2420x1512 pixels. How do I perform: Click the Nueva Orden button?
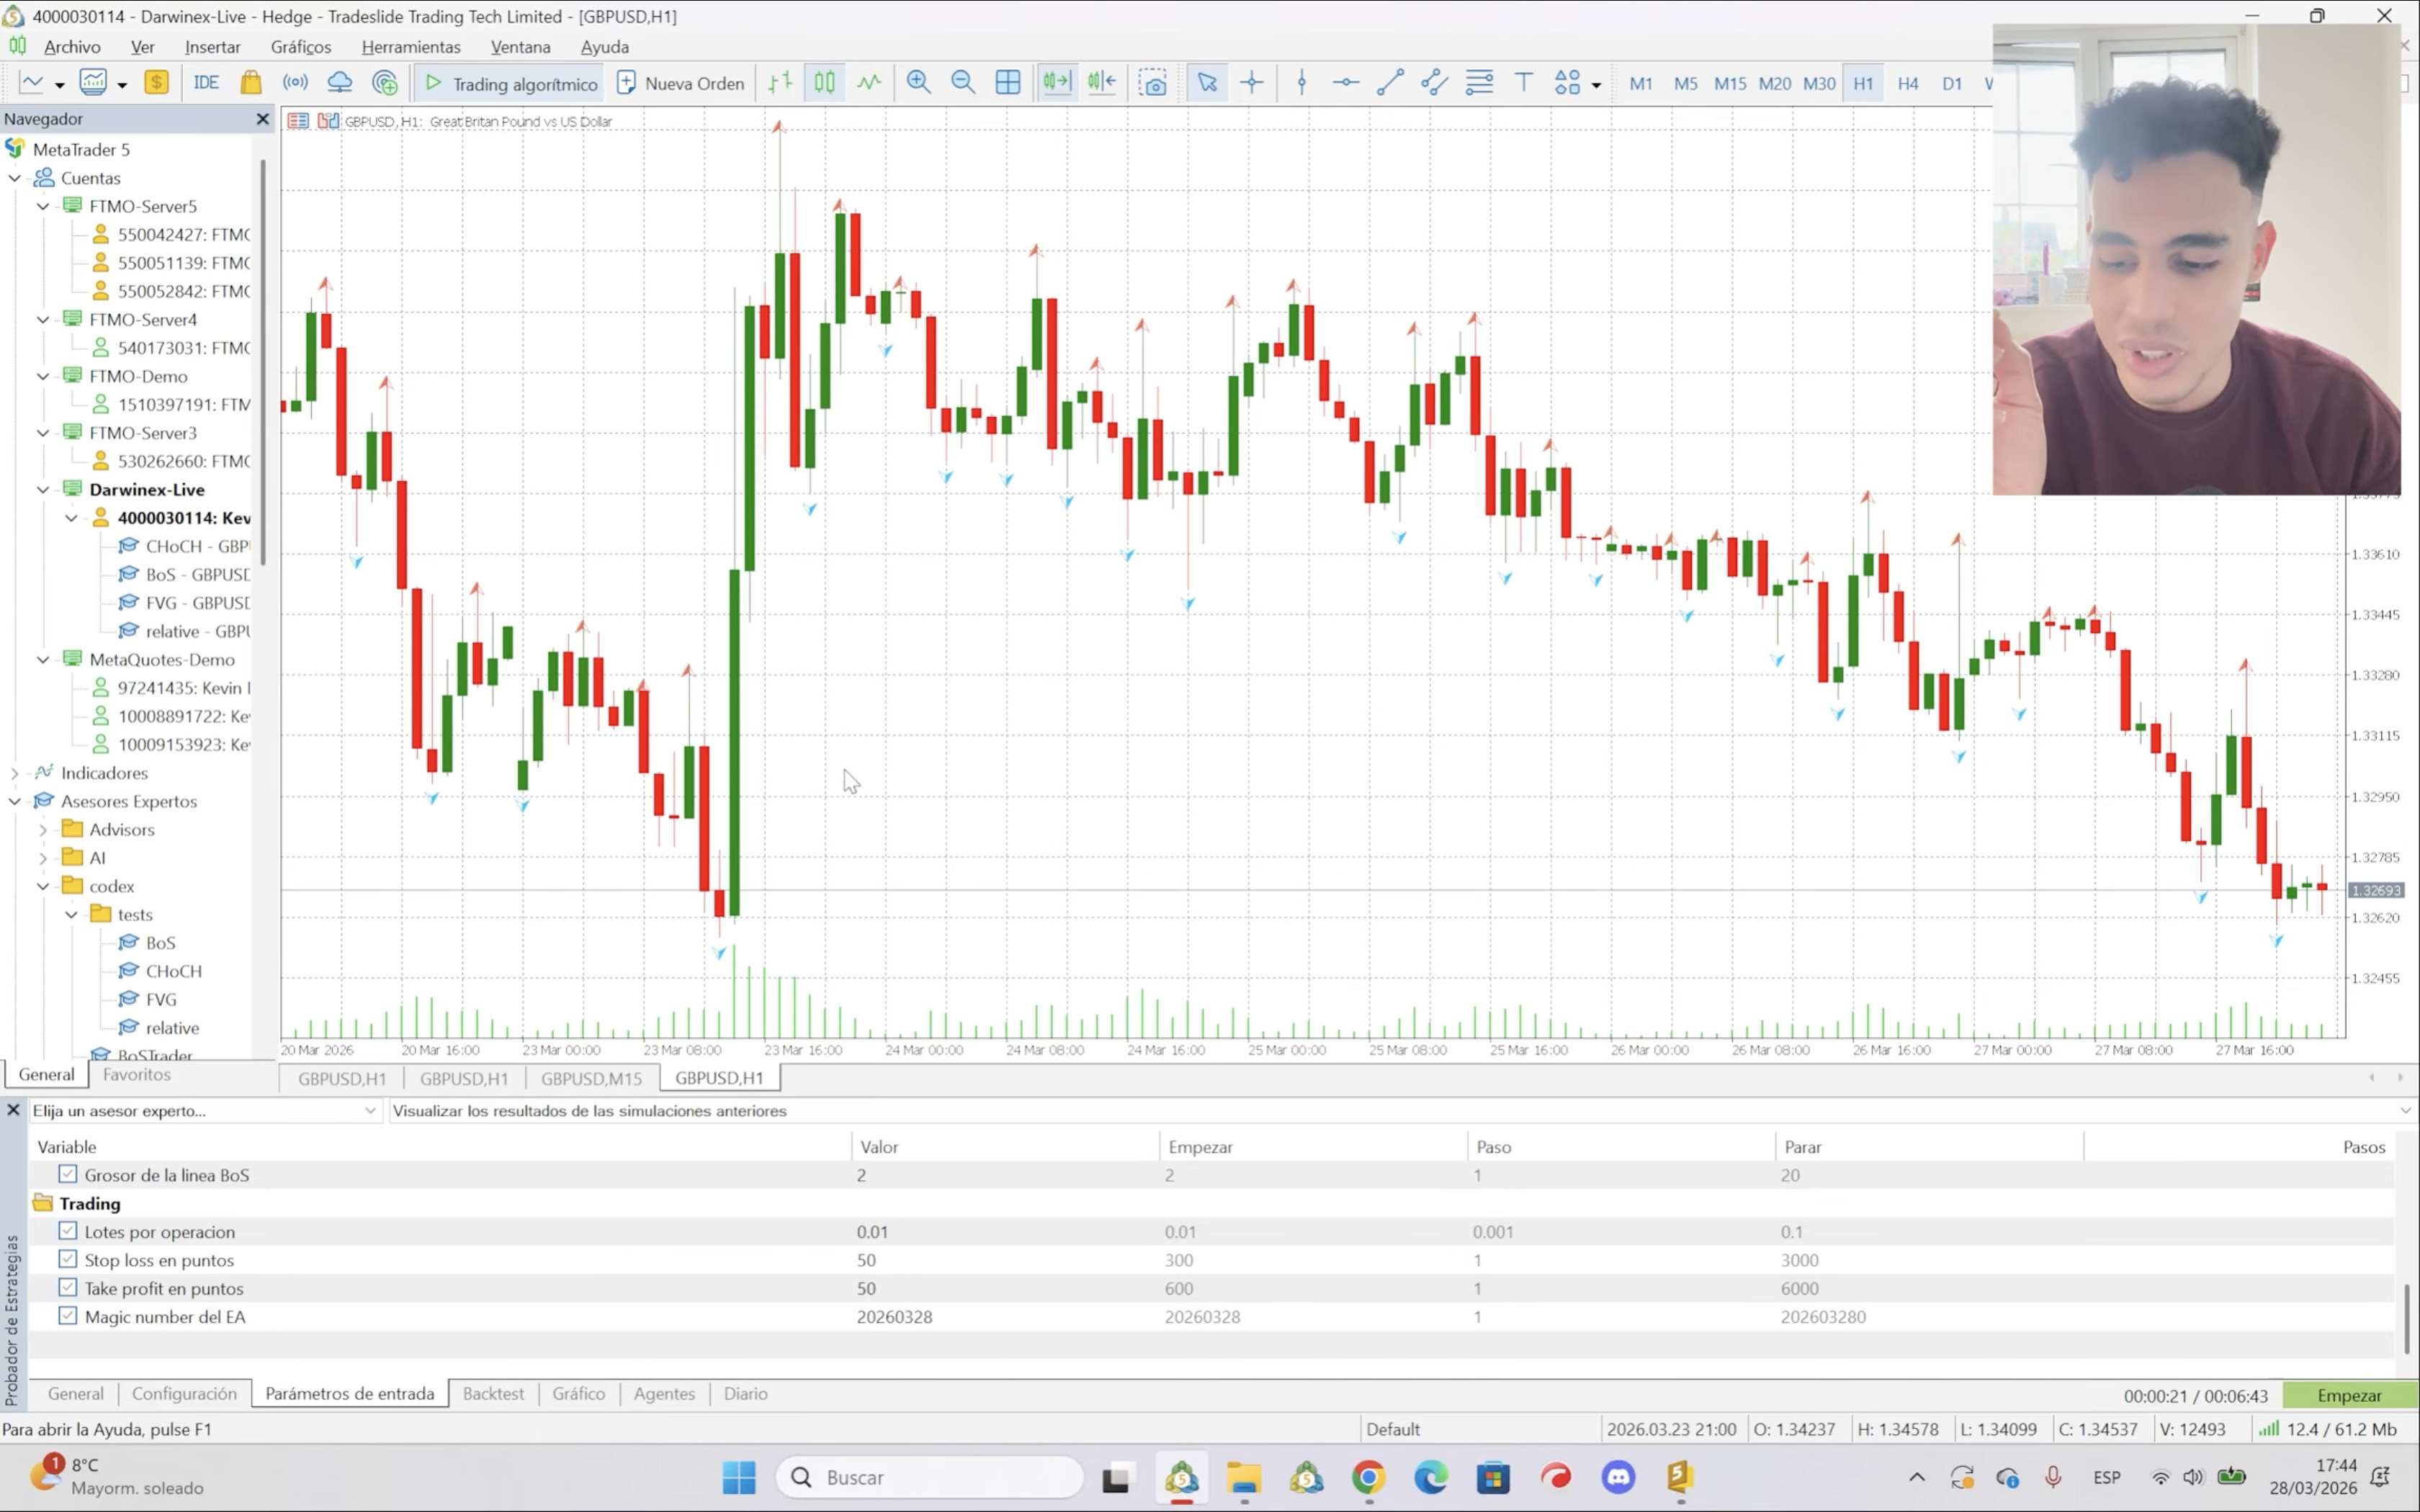point(681,83)
